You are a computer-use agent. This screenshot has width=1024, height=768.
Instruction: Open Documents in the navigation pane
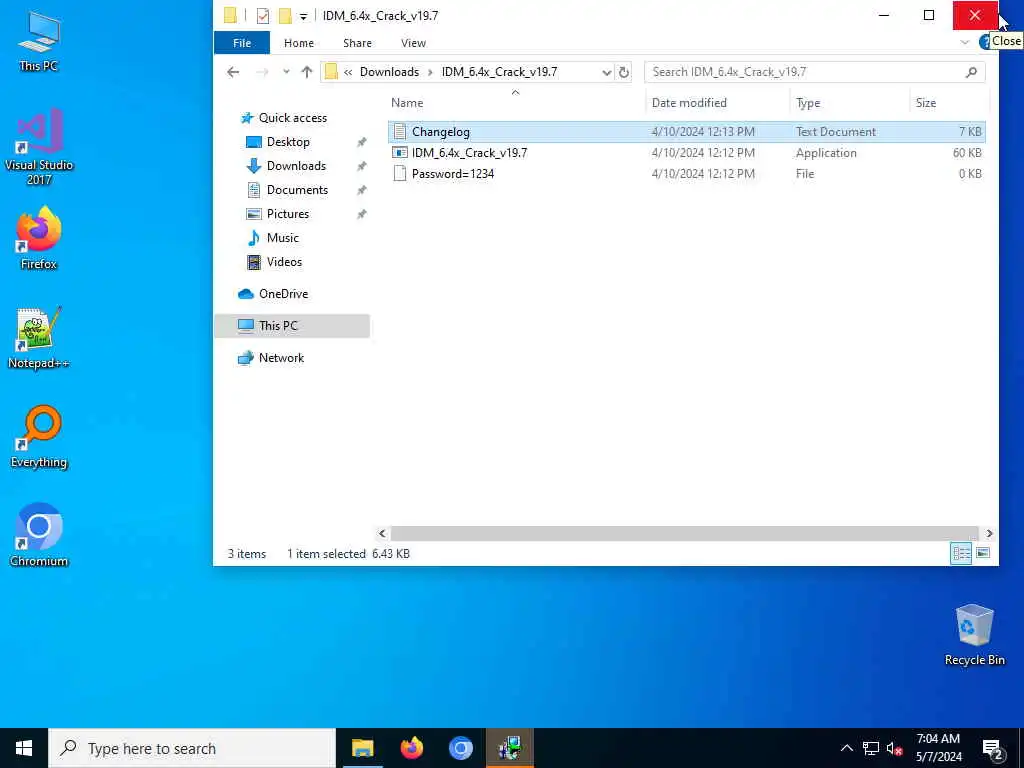[x=297, y=190]
